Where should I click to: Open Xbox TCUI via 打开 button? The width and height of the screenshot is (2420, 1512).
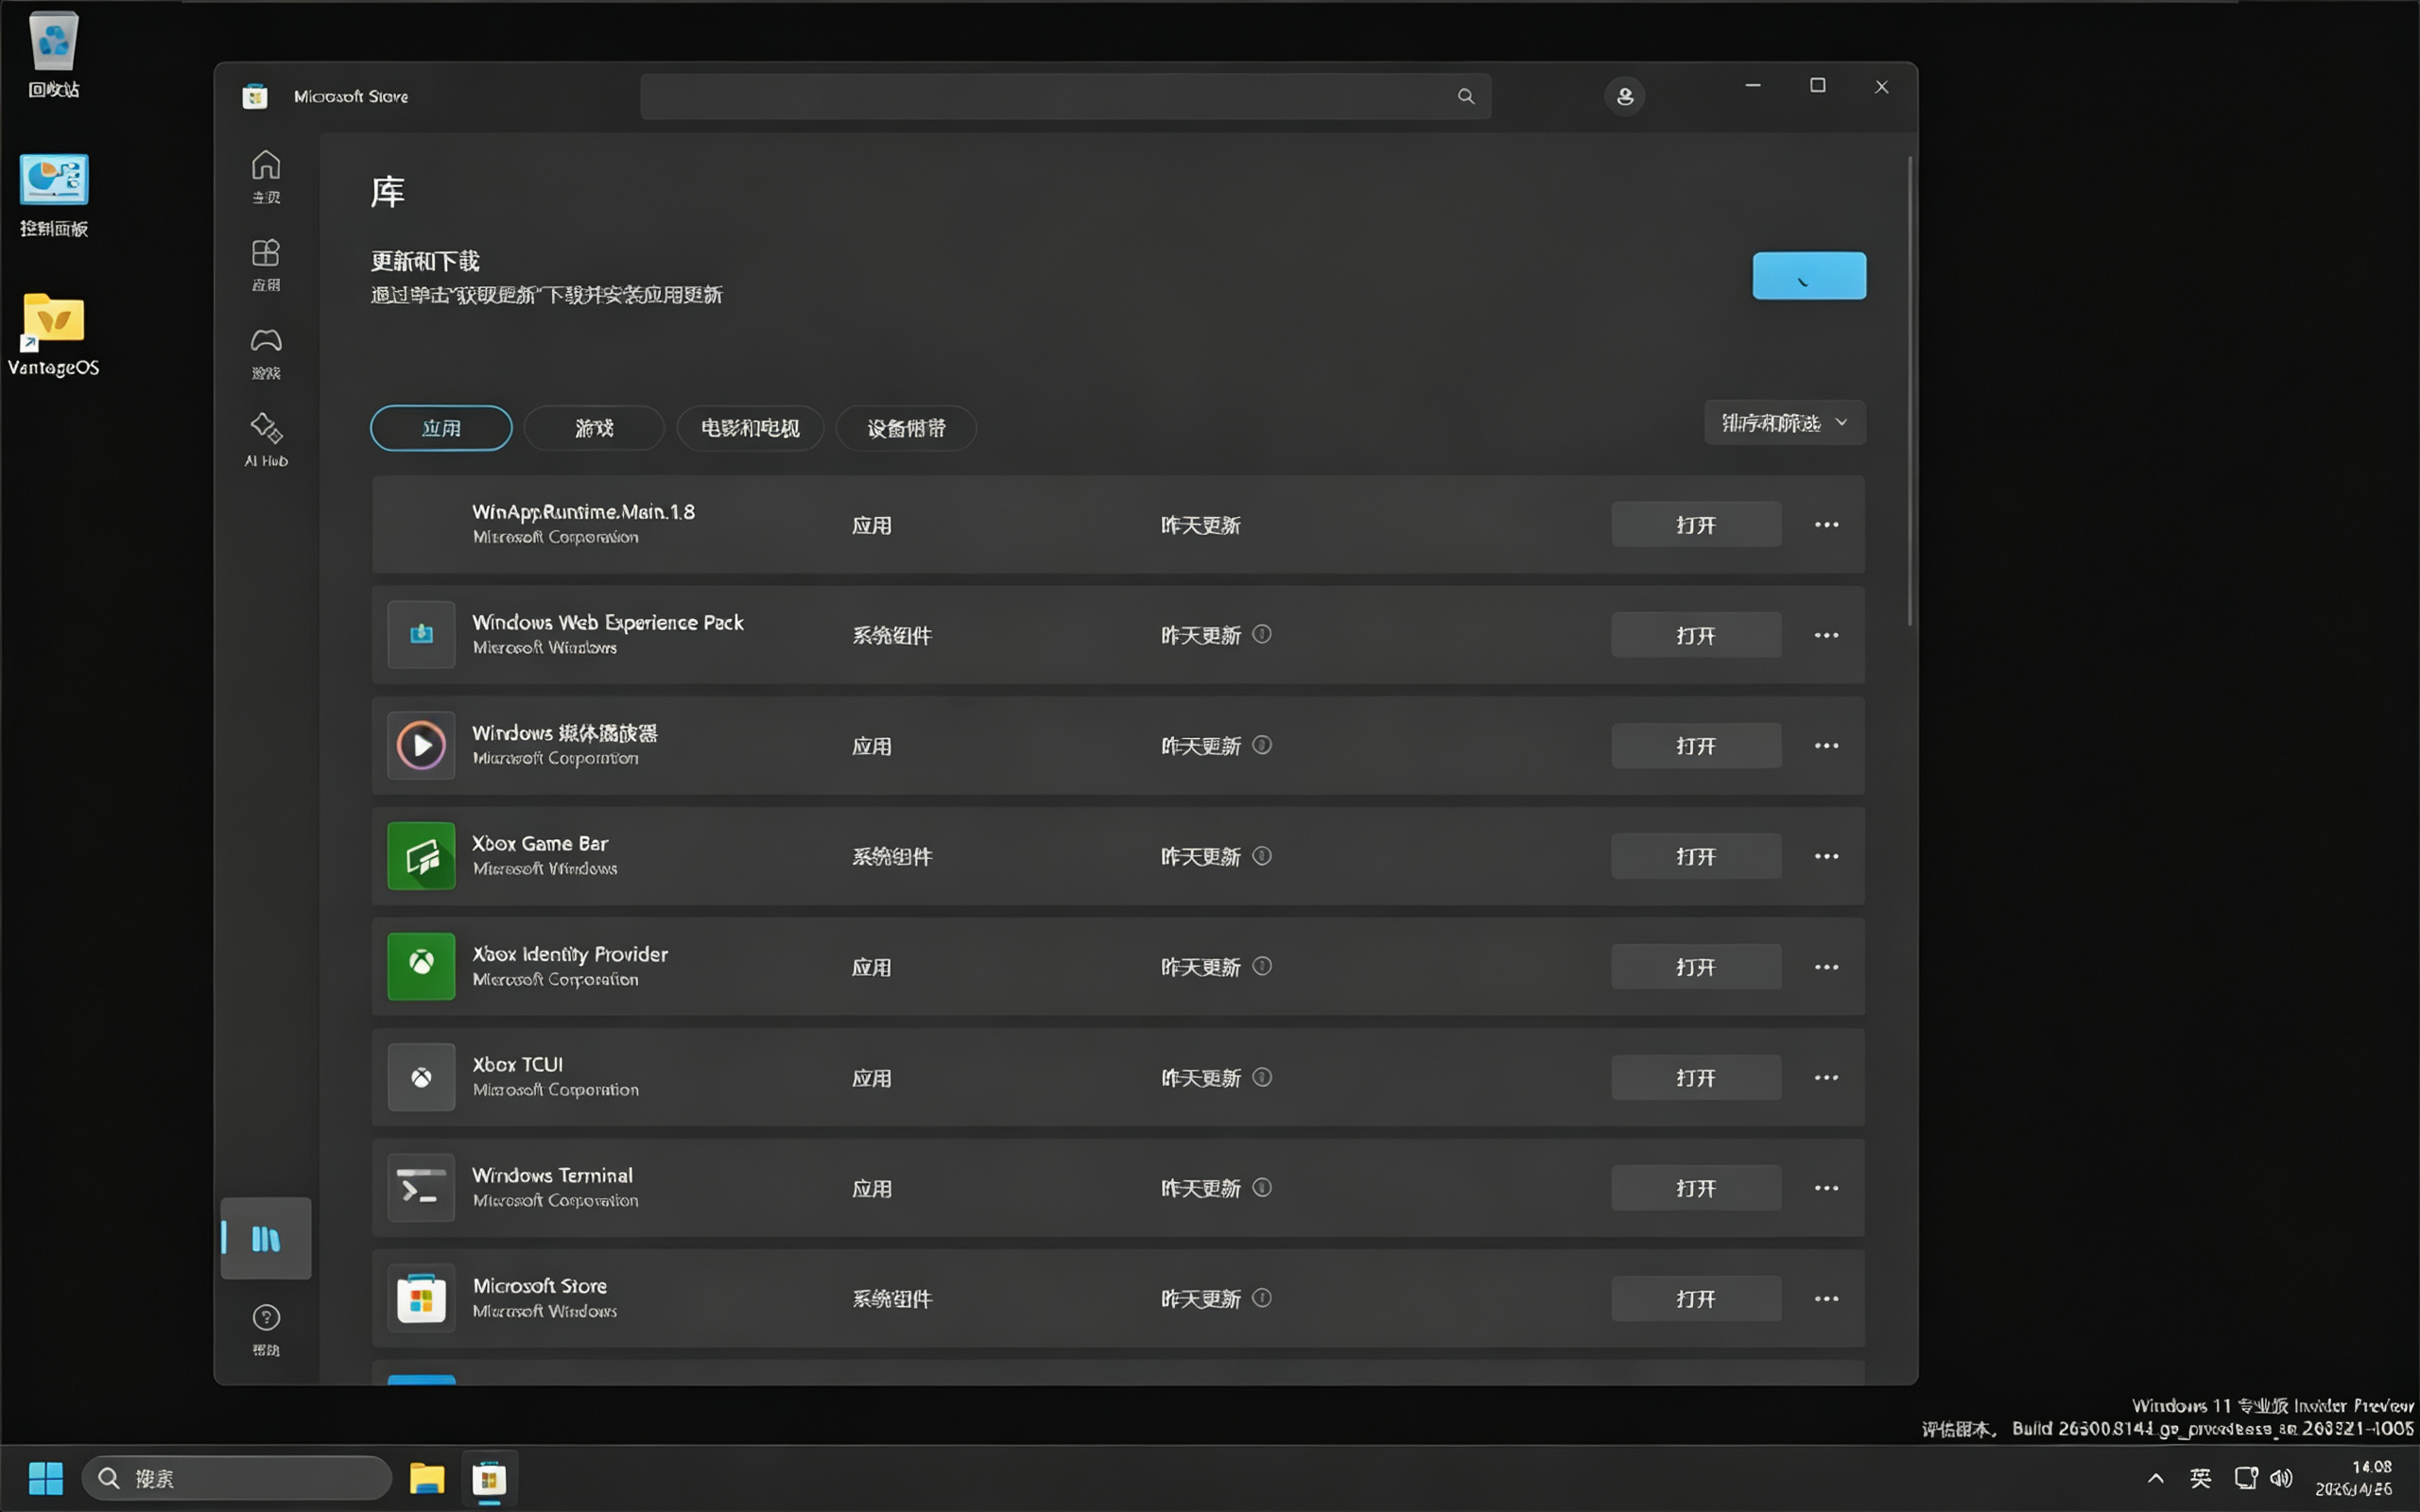1696,1078
